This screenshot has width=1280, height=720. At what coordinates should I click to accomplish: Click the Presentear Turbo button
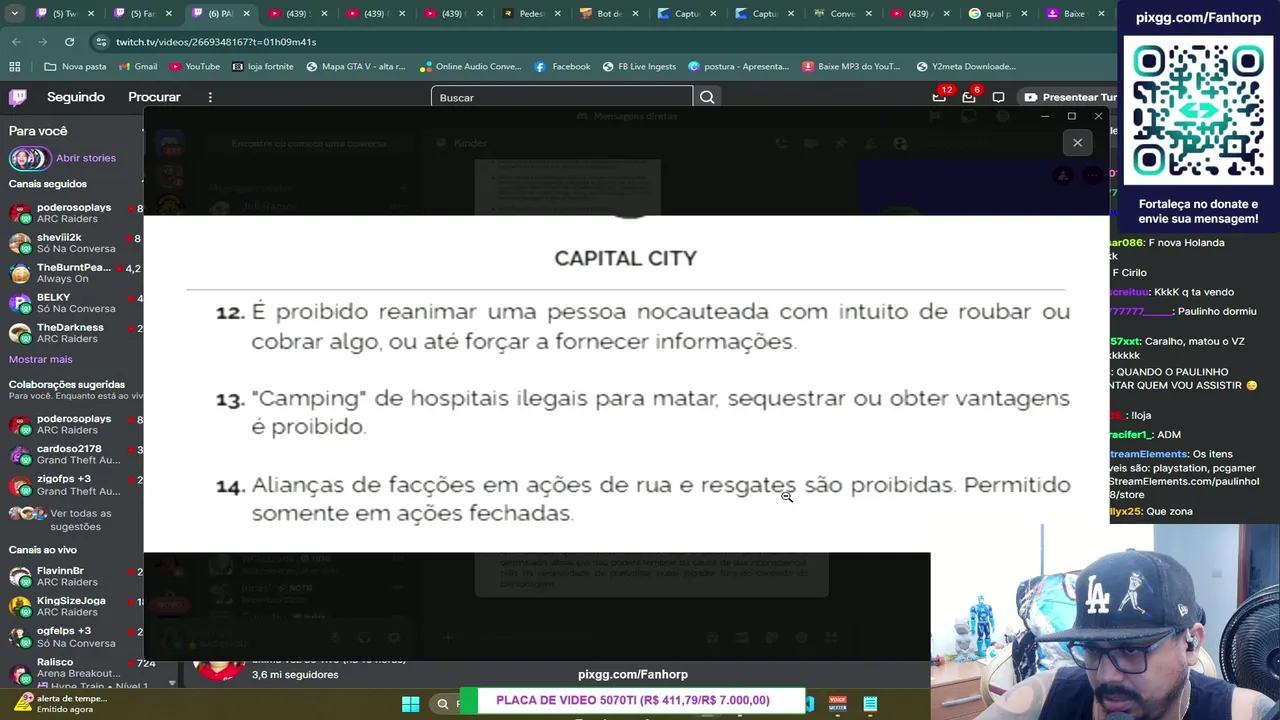1069,97
